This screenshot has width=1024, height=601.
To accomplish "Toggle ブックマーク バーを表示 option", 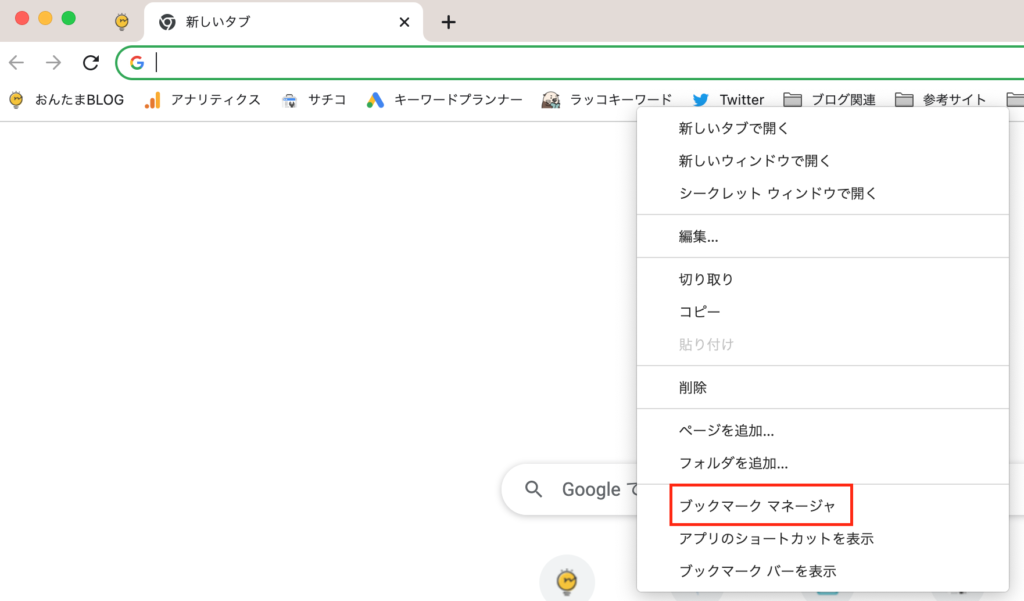I will click(x=823, y=571).
